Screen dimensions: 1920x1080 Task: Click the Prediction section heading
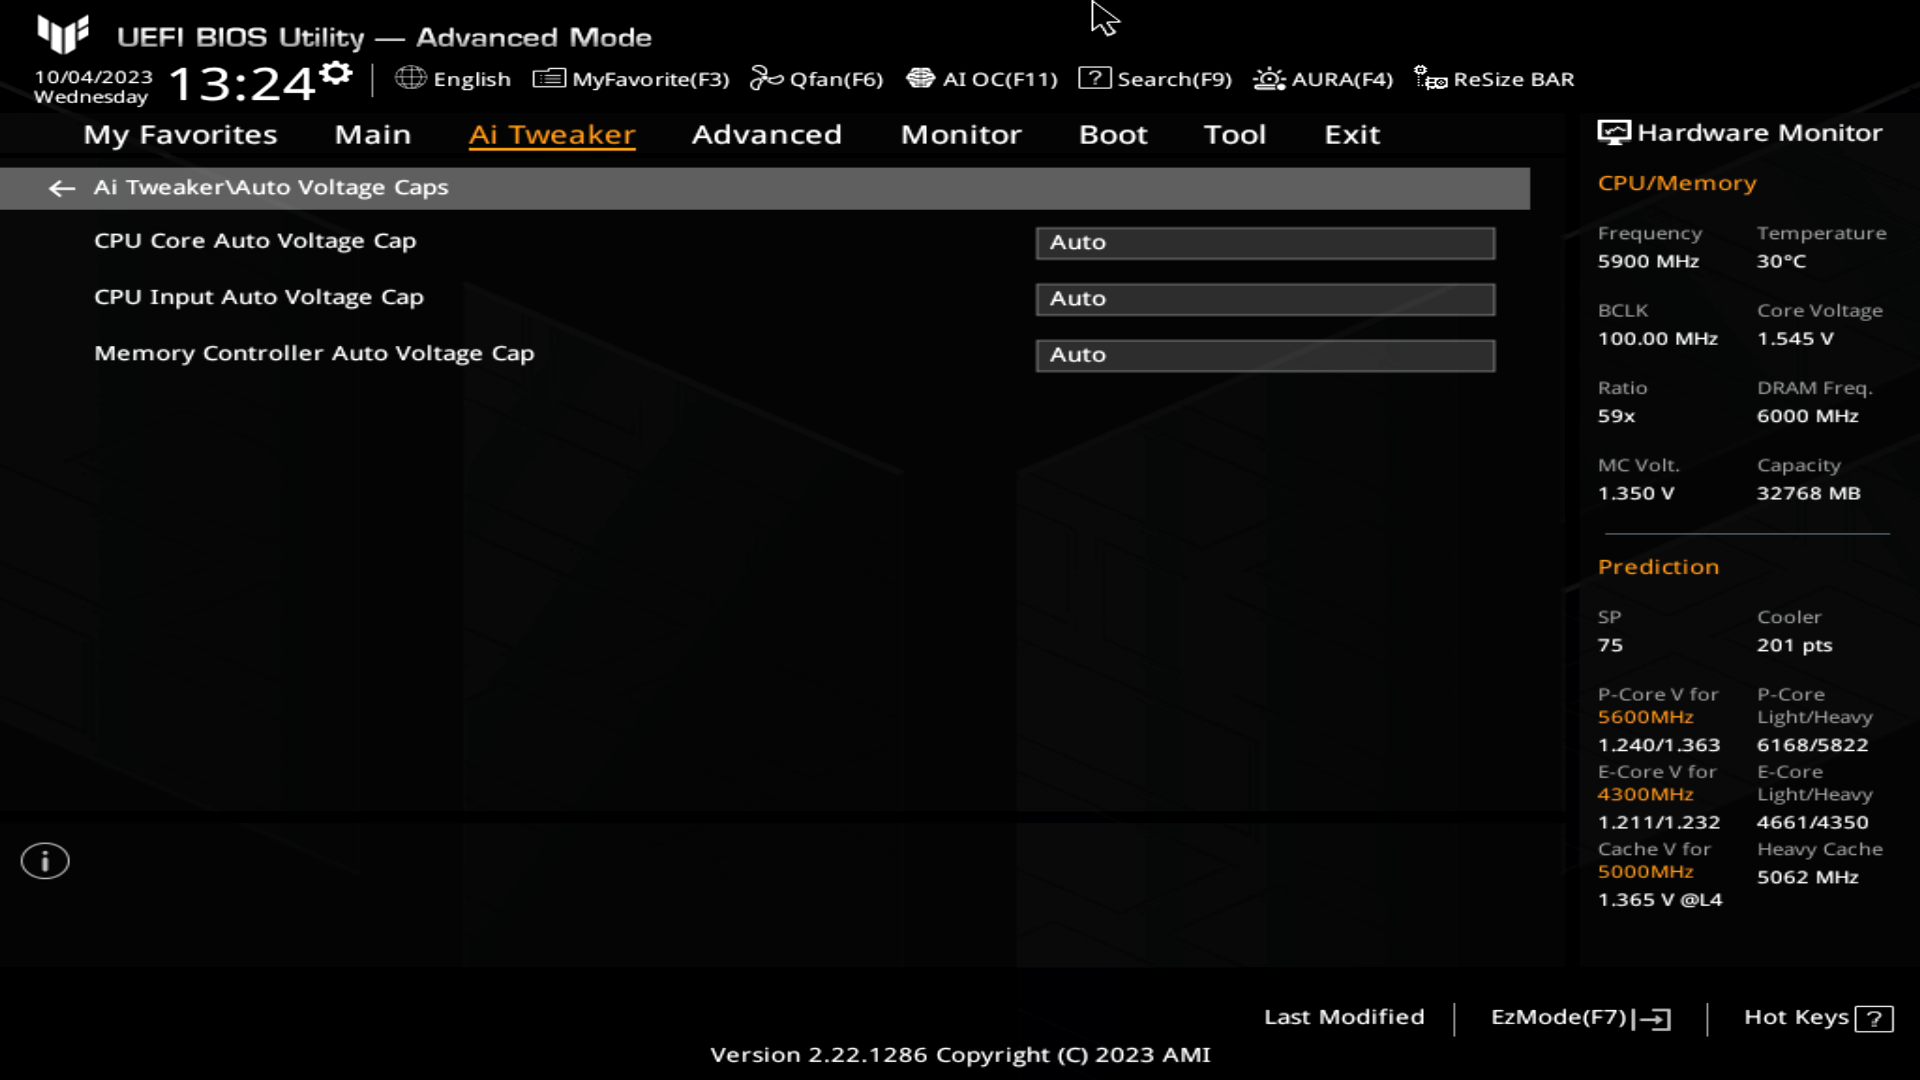point(1658,567)
